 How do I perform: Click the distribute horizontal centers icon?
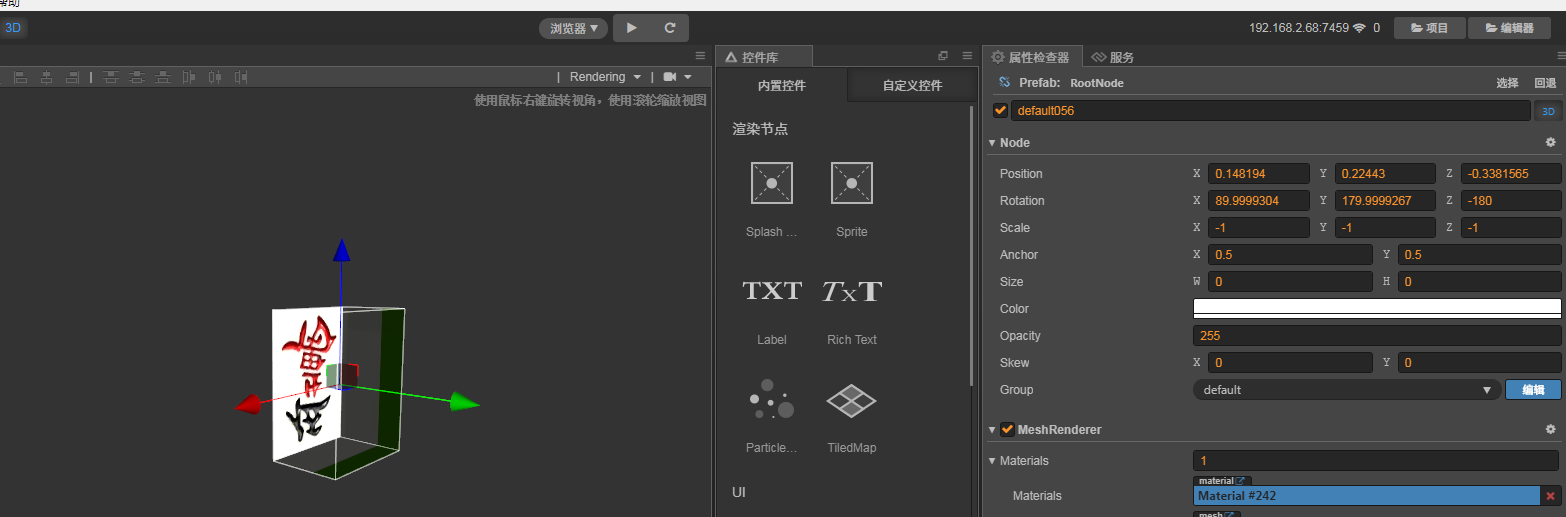point(215,77)
